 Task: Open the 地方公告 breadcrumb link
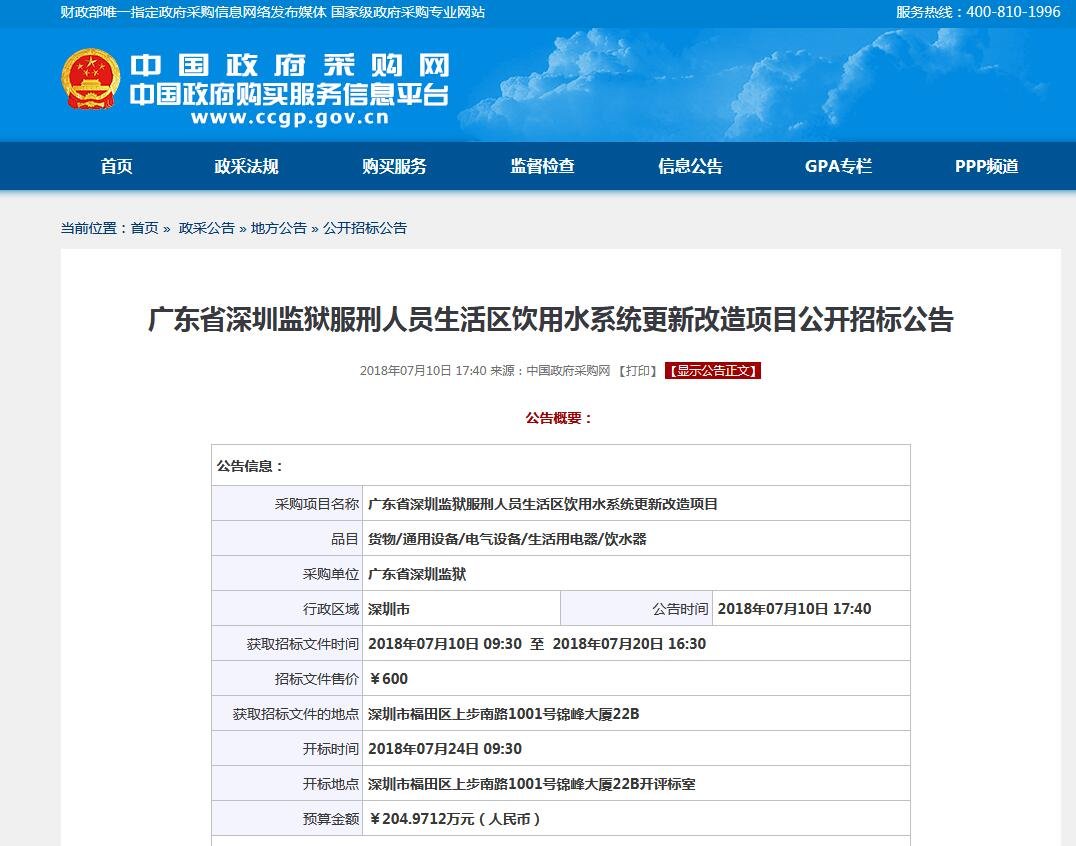coord(279,228)
